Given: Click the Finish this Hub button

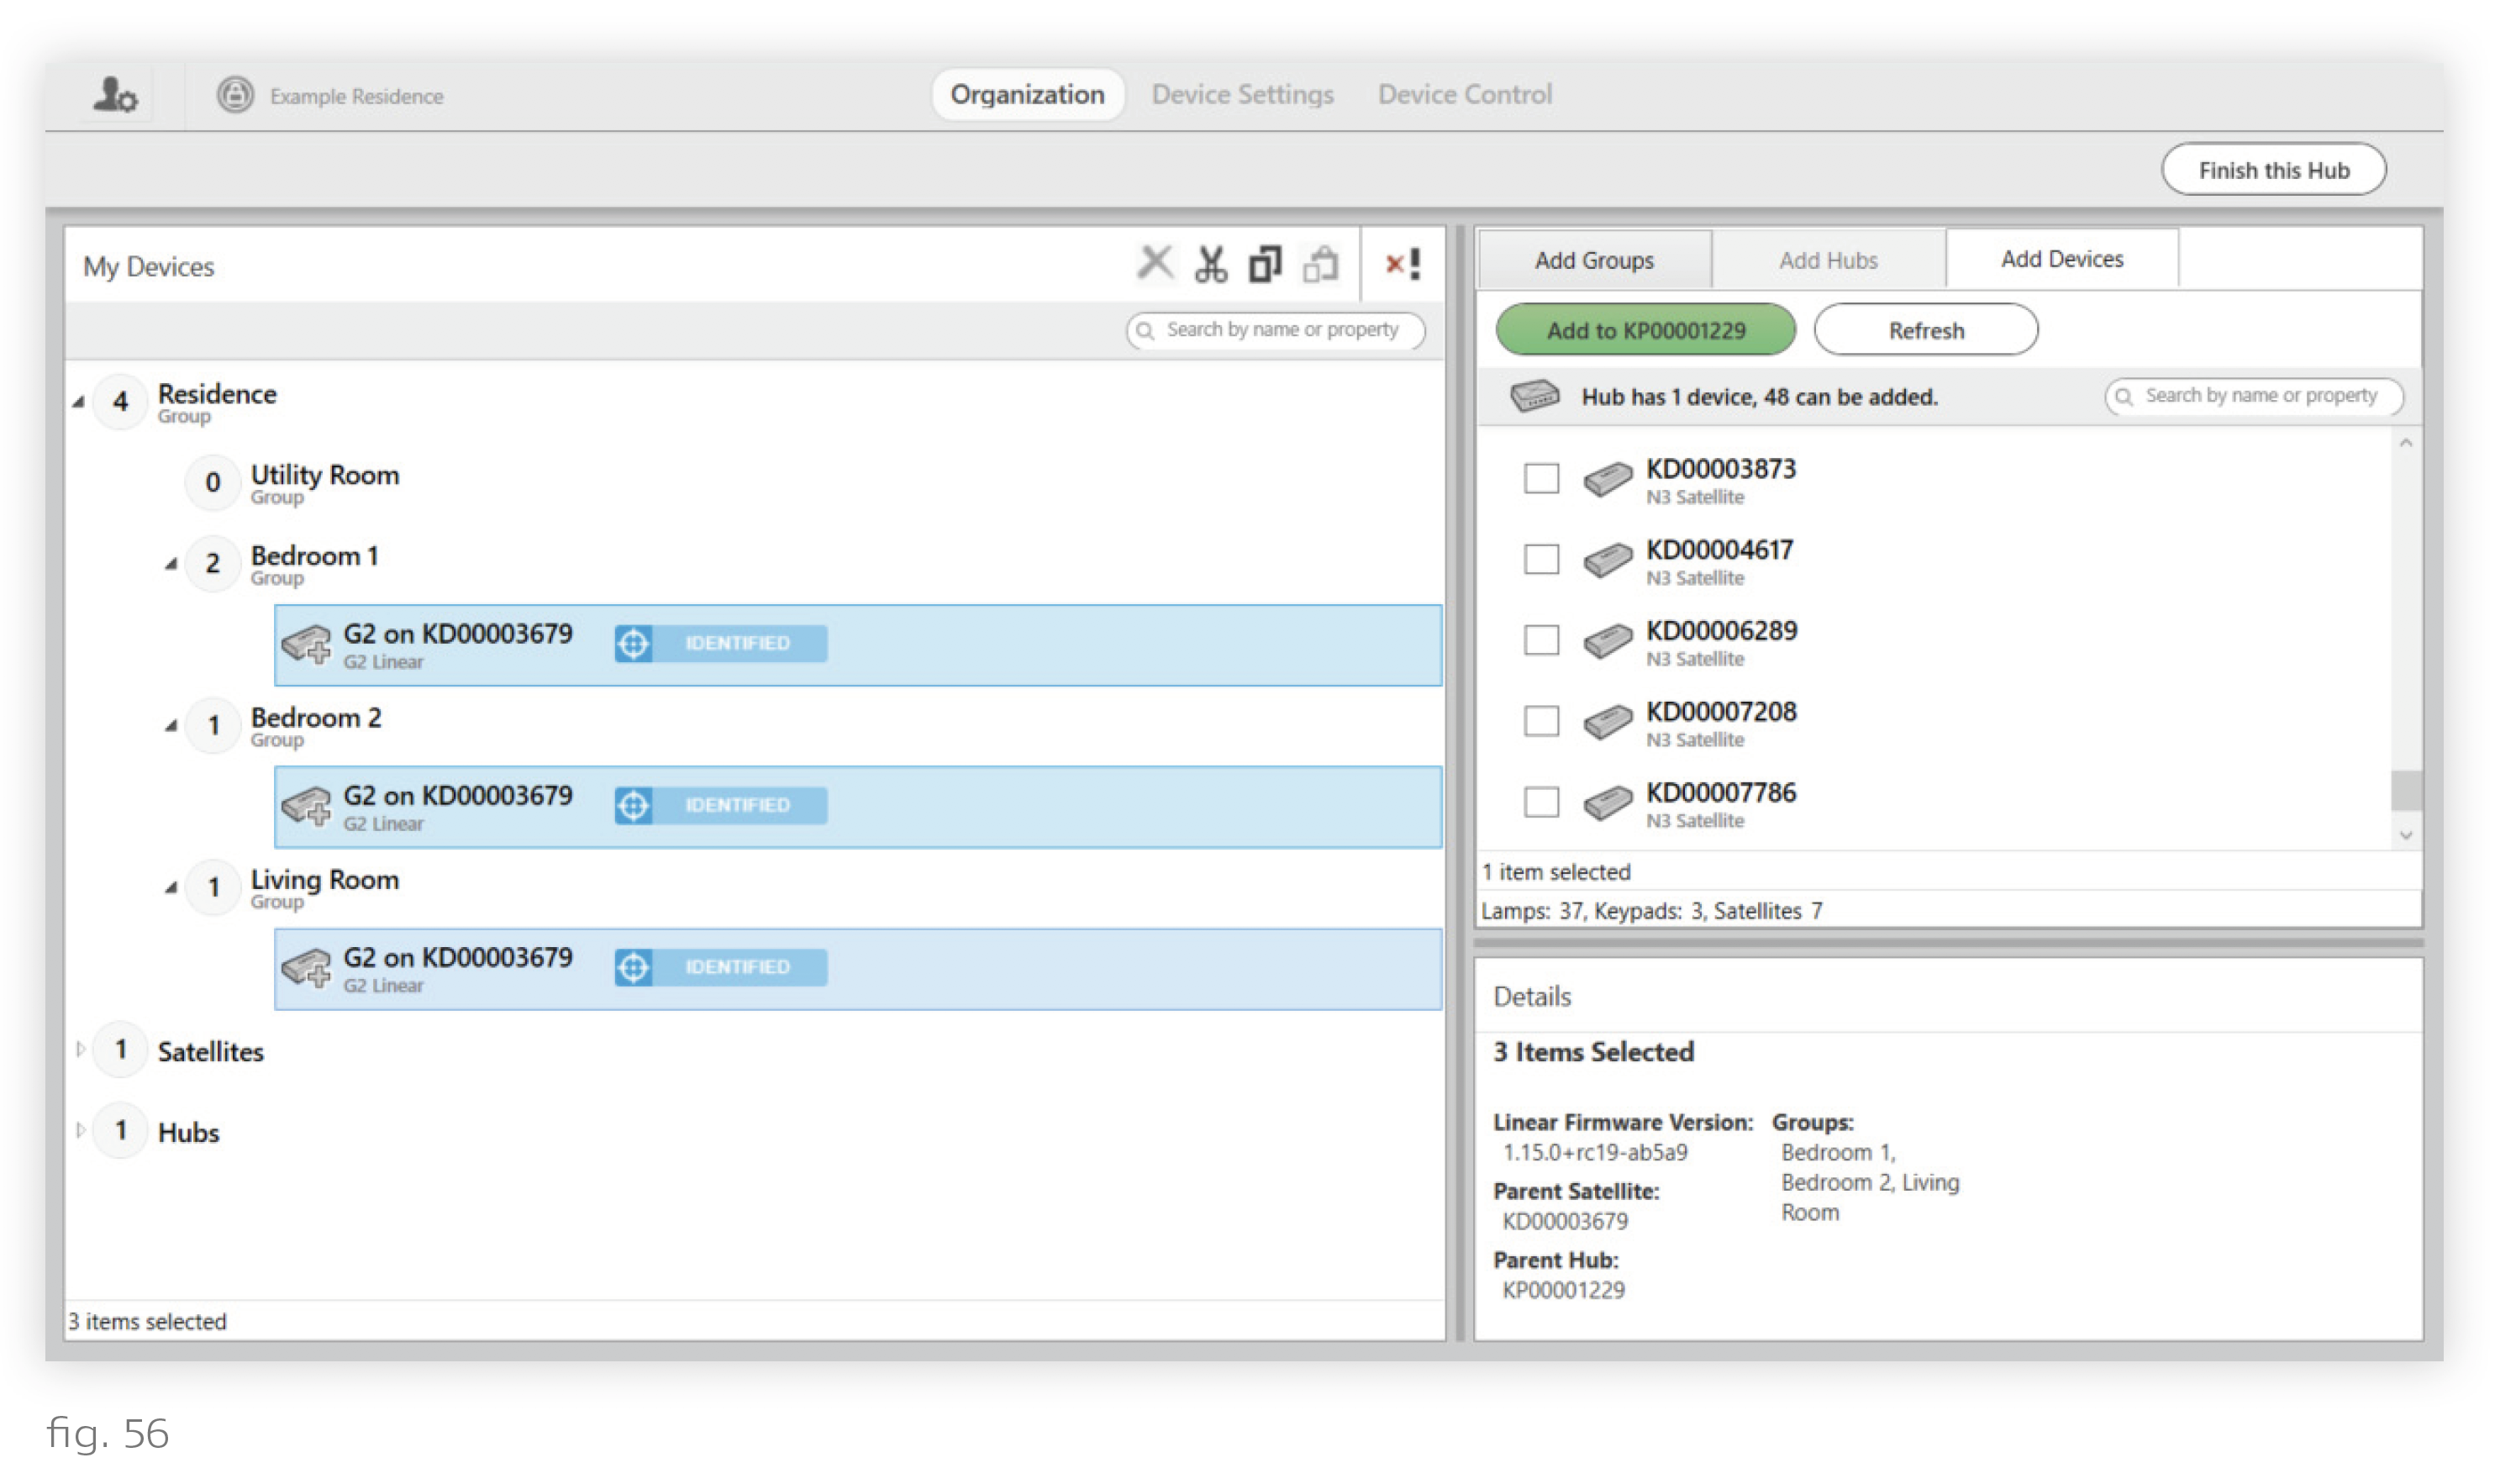Looking at the screenshot, I should point(2273,171).
